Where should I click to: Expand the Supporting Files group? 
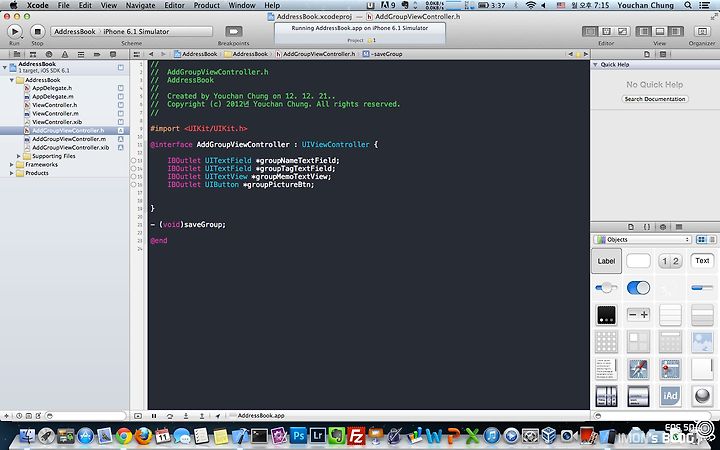[19, 156]
